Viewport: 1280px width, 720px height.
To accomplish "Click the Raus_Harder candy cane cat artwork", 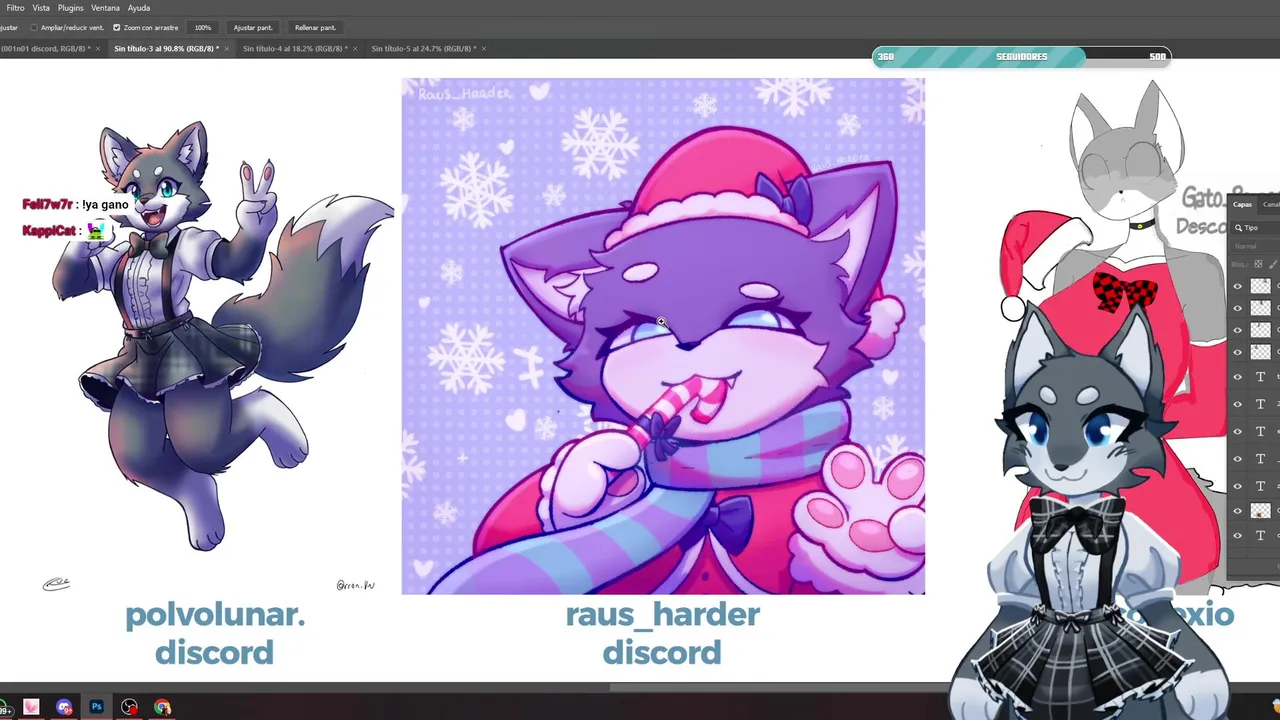I will pos(663,336).
